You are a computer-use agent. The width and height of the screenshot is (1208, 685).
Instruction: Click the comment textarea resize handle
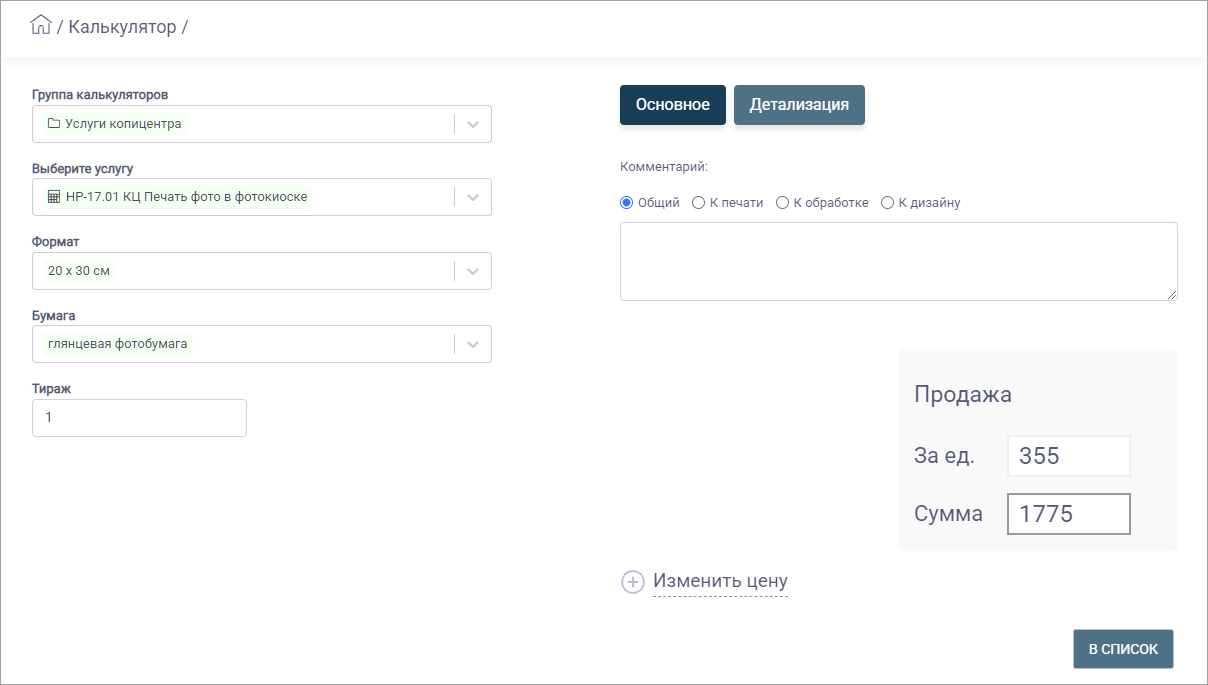(1172, 295)
